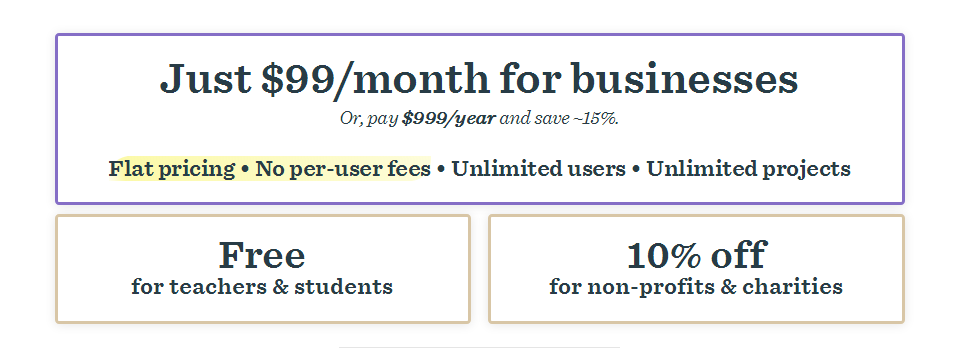This screenshot has height=364, width=968.
Task: Click the "Free" heading word
Action: pyautogui.click(x=262, y=255)
